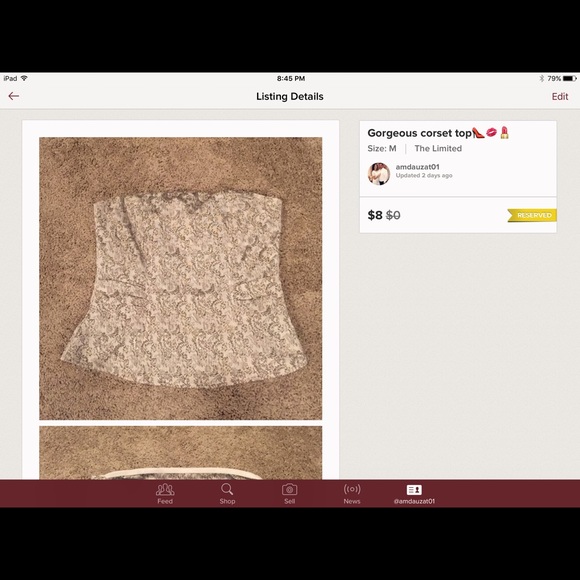Tap the back arrow icon
The image size is (580, 580).
point(14,96)
